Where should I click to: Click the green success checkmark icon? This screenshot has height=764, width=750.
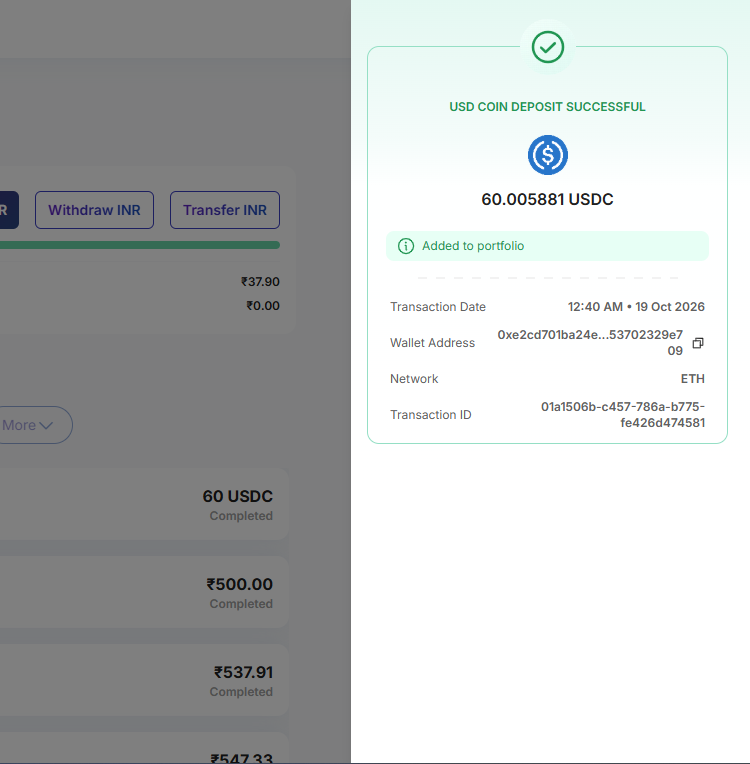(548, 47)
